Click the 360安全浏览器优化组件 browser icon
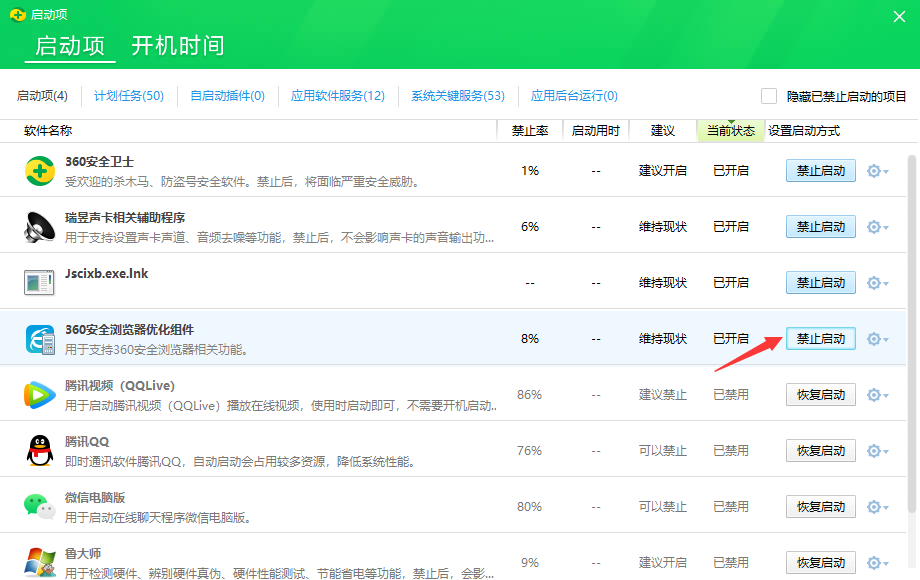This screenshot has width=920, height=580. pyautogui.click(x=38, y=338)
